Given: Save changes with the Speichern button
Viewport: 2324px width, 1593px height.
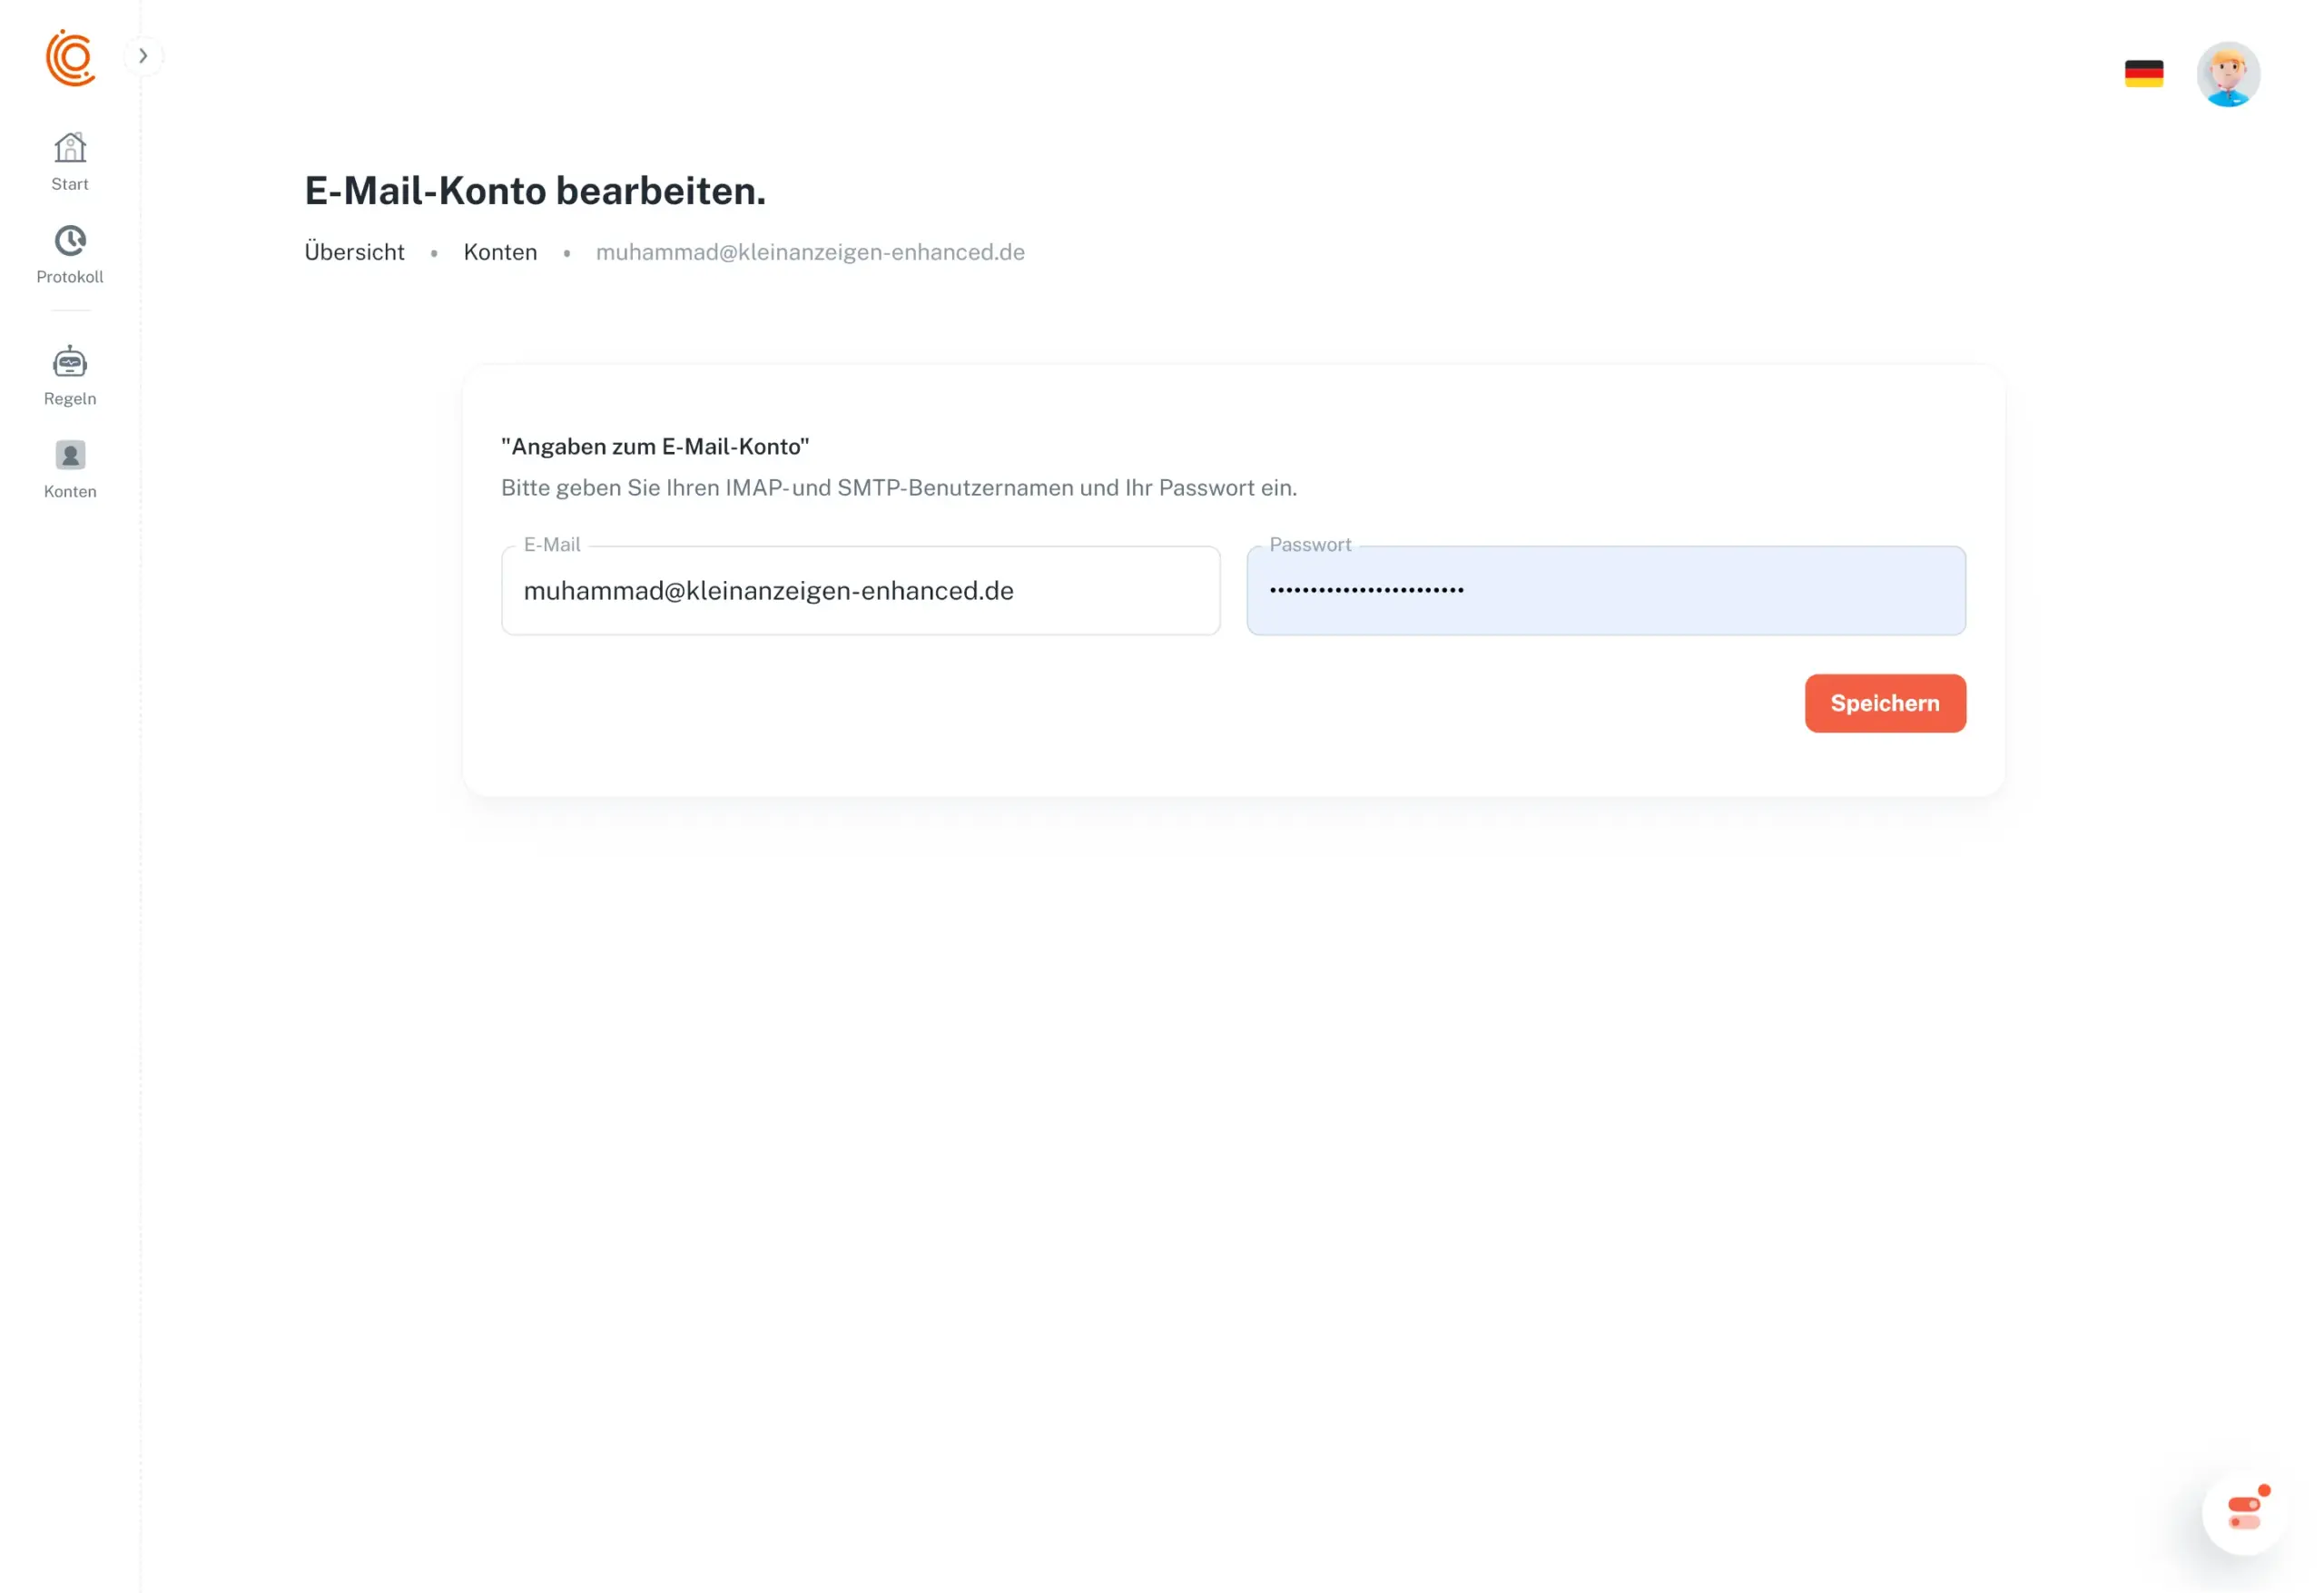Looking at the screenshot, I should point(1884,703).
